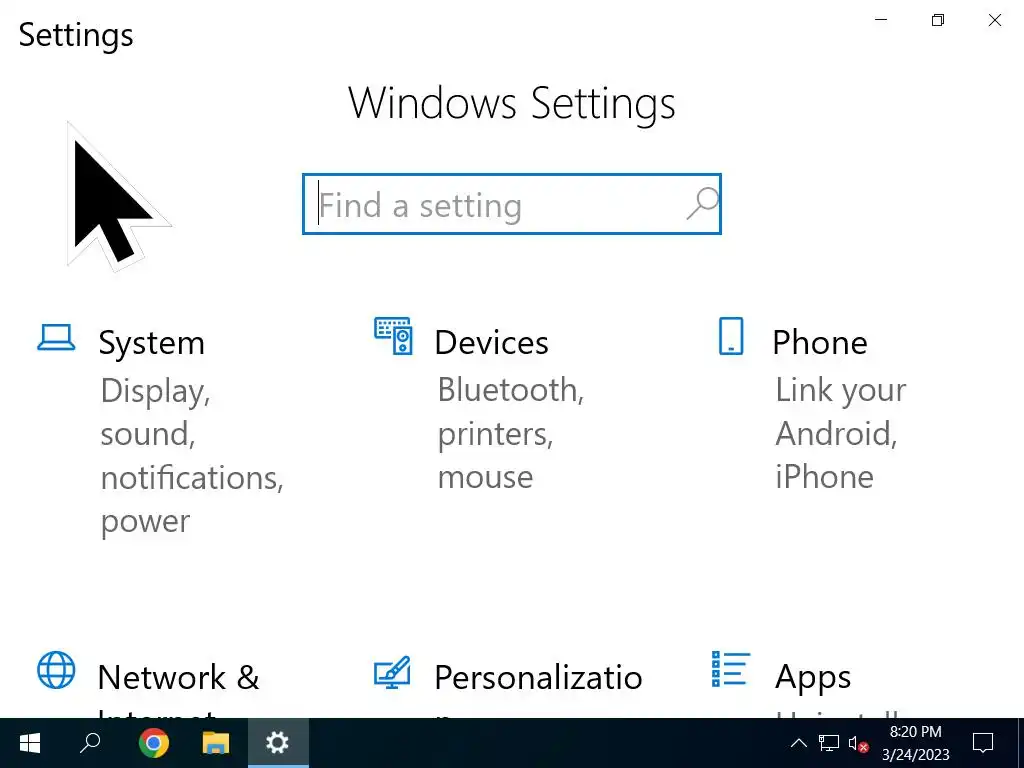
Task: Open the Devices settings category
Action: click(x=491, y=343)
